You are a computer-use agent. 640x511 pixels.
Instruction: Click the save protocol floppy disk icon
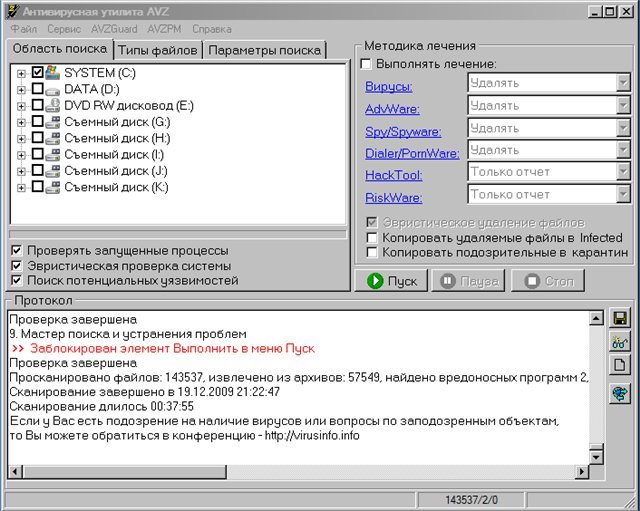click(x=619, y=318)
